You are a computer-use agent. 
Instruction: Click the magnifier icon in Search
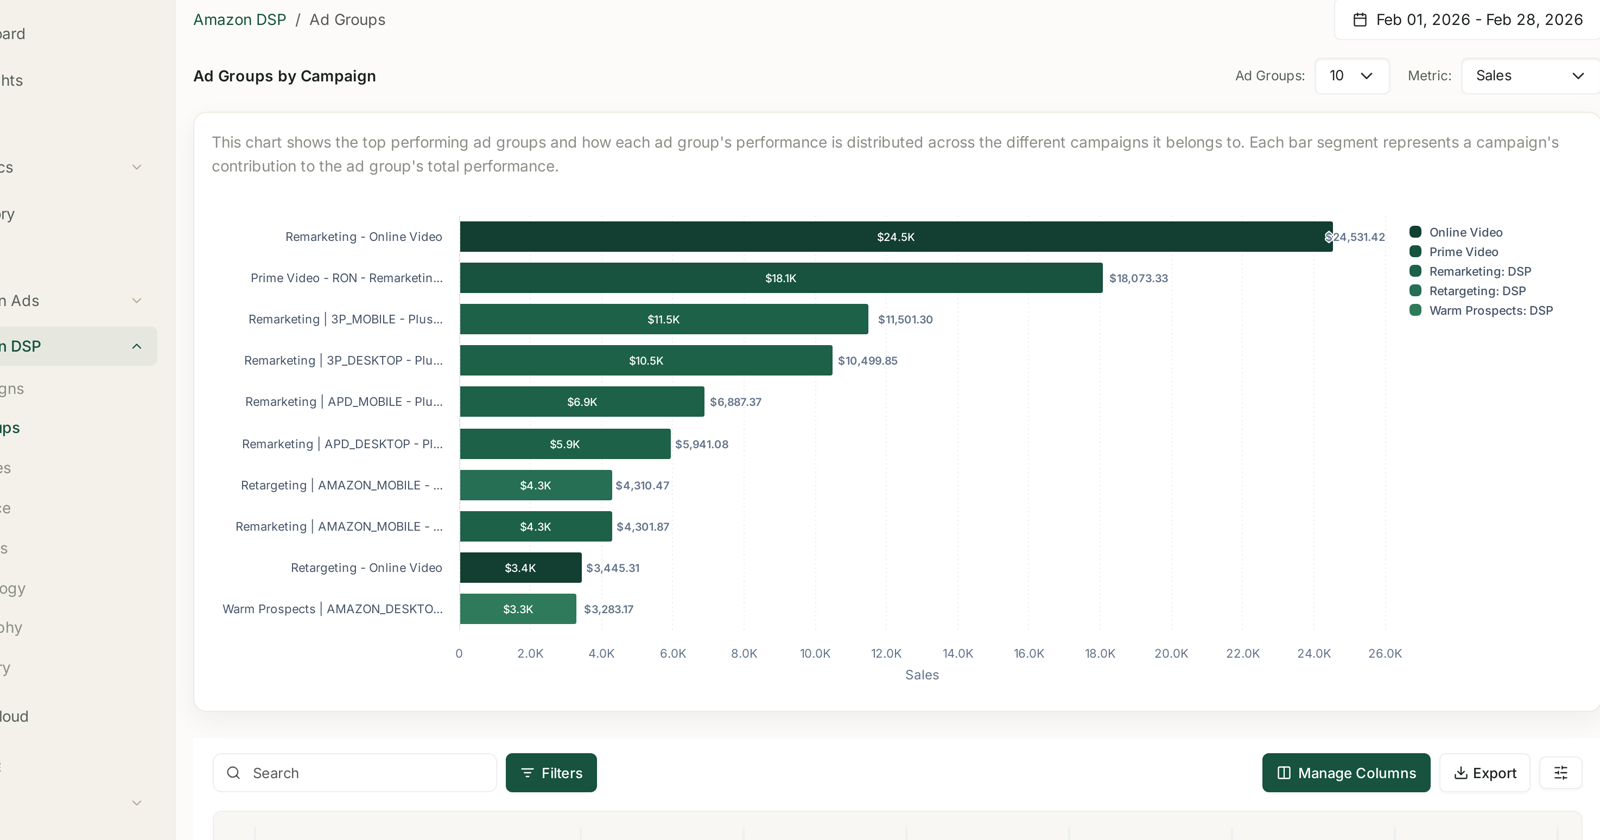point(234,773)
